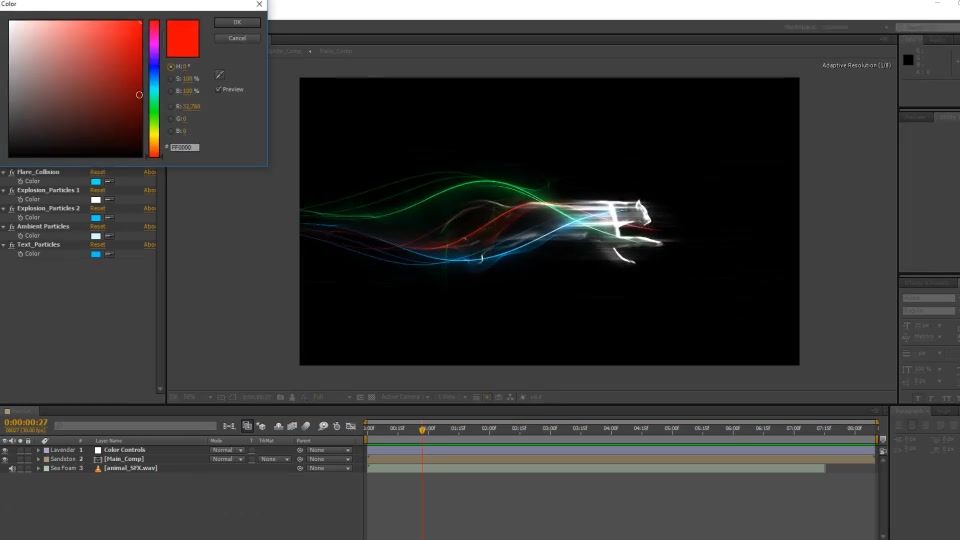
Task: Uncheck the Preview checkbox in Color dialog
Action: 219,89
